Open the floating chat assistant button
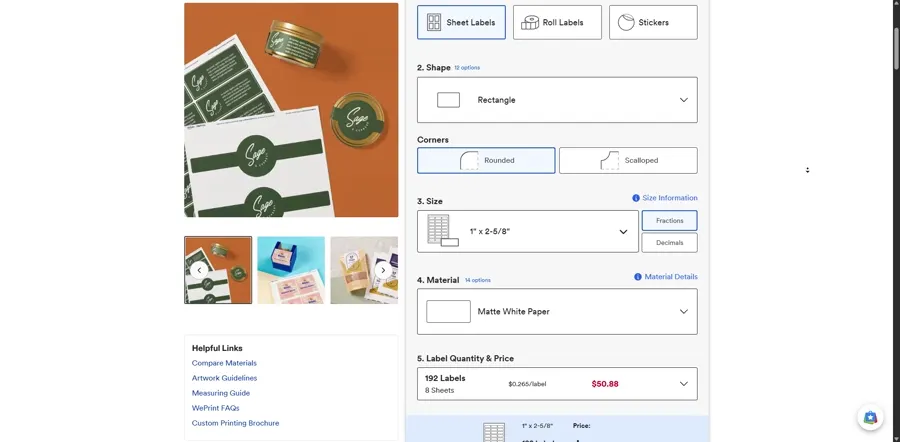The image size is (900, 442). coord(870,417)
